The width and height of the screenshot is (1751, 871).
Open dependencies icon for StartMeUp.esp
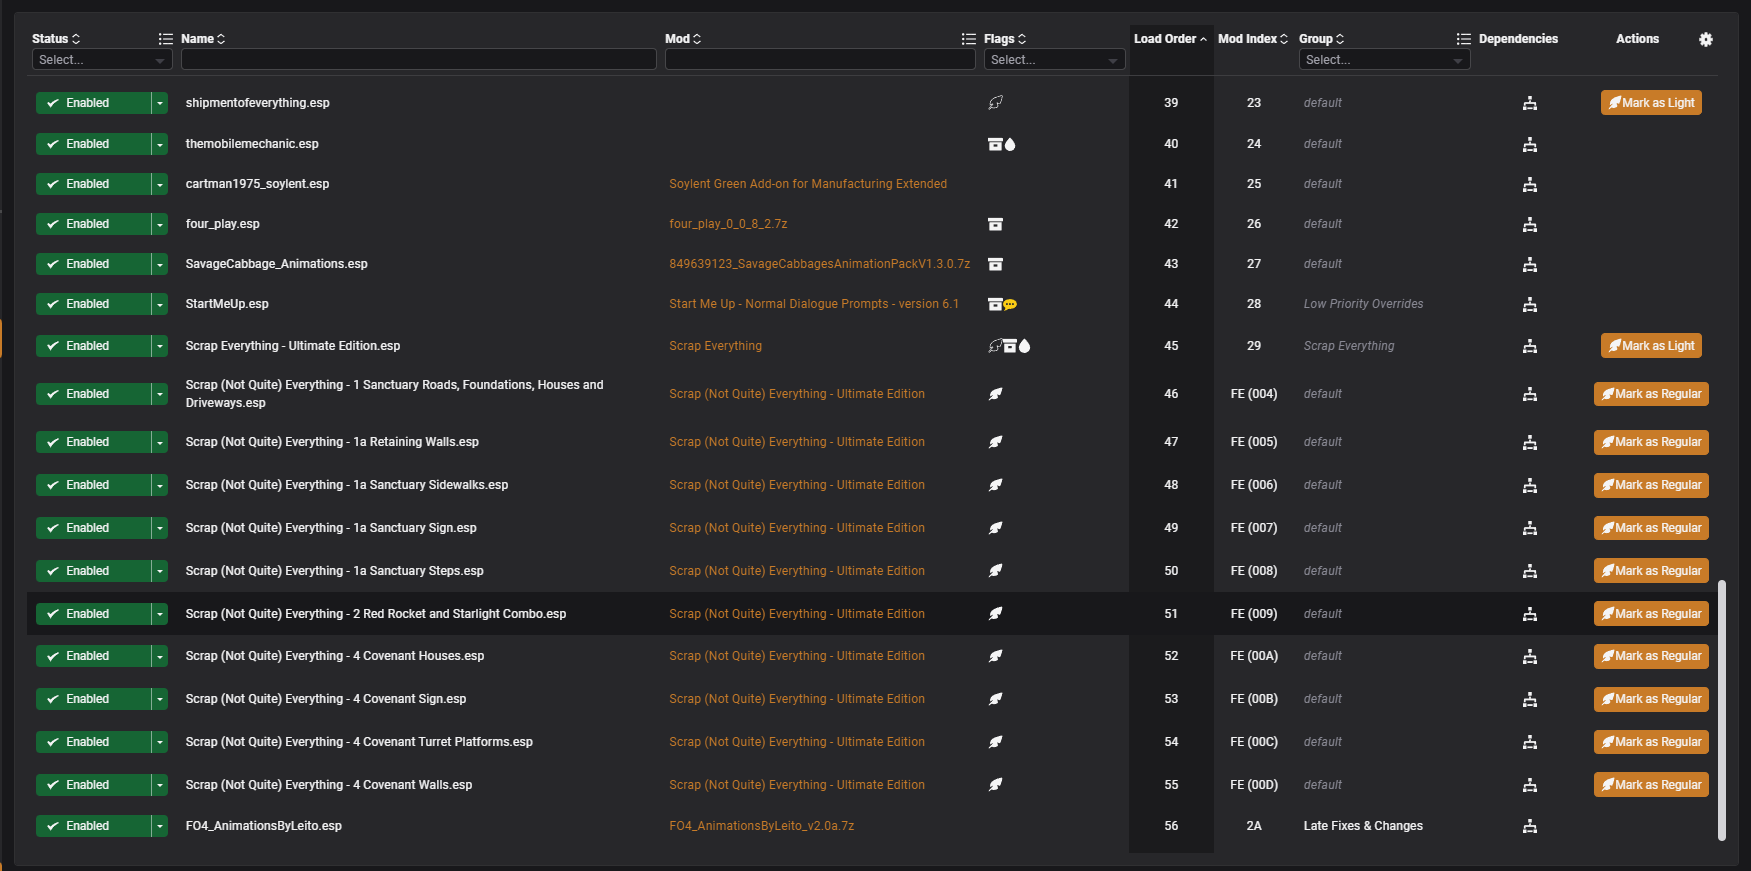click(x=1529, y=304)
